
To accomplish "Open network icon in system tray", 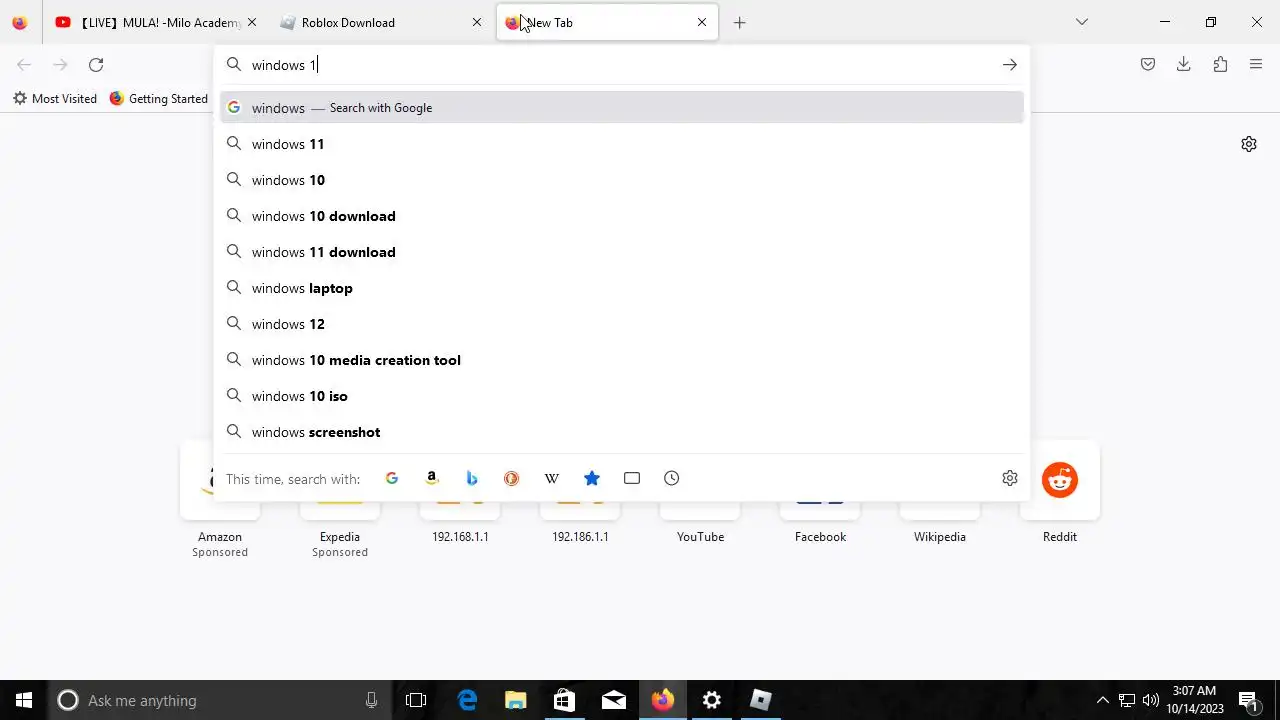I will coord(1127,700).
